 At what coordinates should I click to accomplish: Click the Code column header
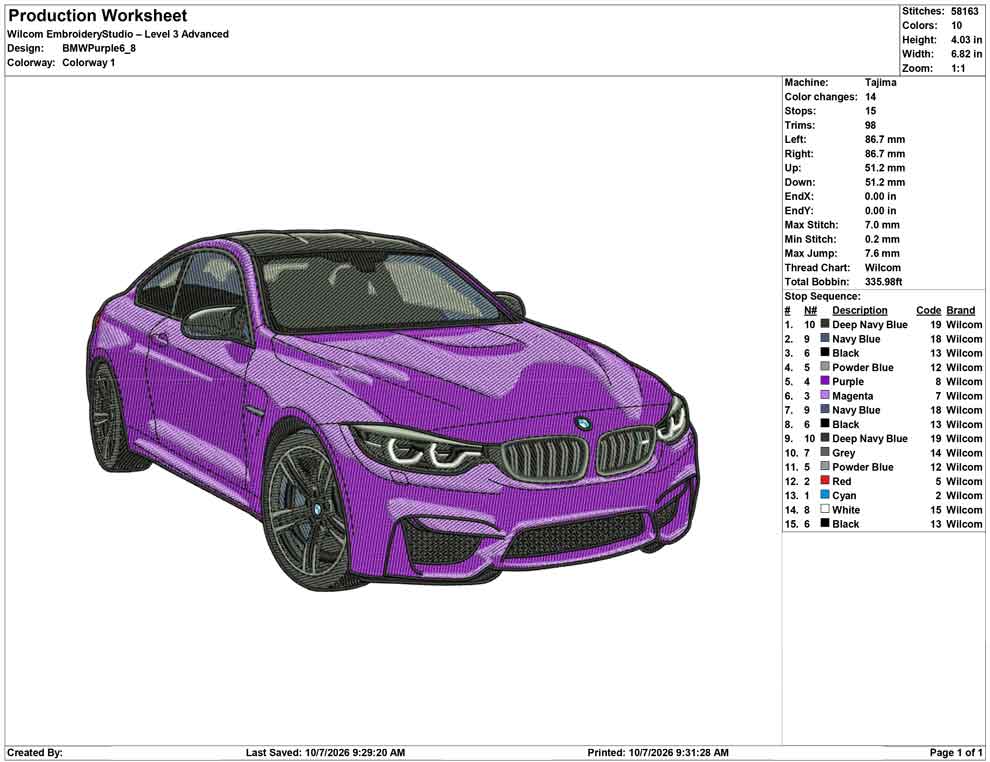click(928, 310)
